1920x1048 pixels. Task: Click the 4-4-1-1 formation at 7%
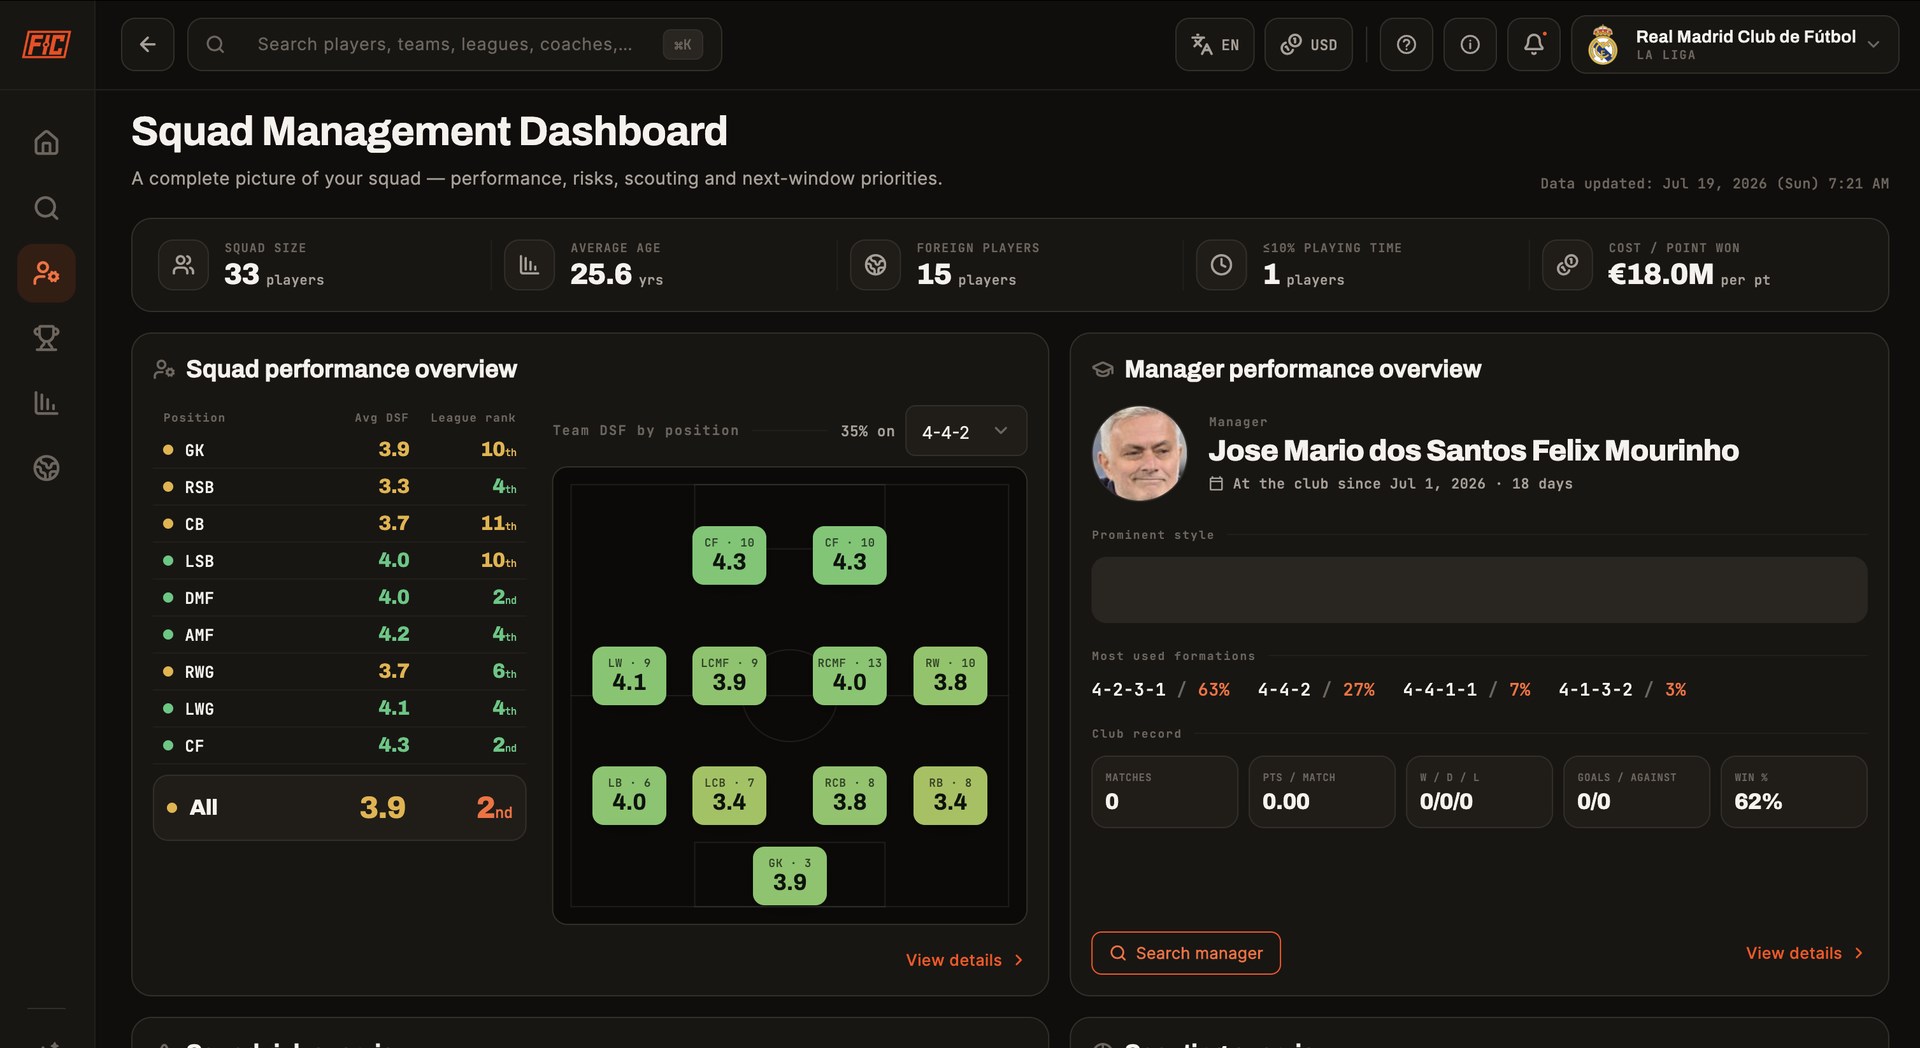[x=1467, y=690]
